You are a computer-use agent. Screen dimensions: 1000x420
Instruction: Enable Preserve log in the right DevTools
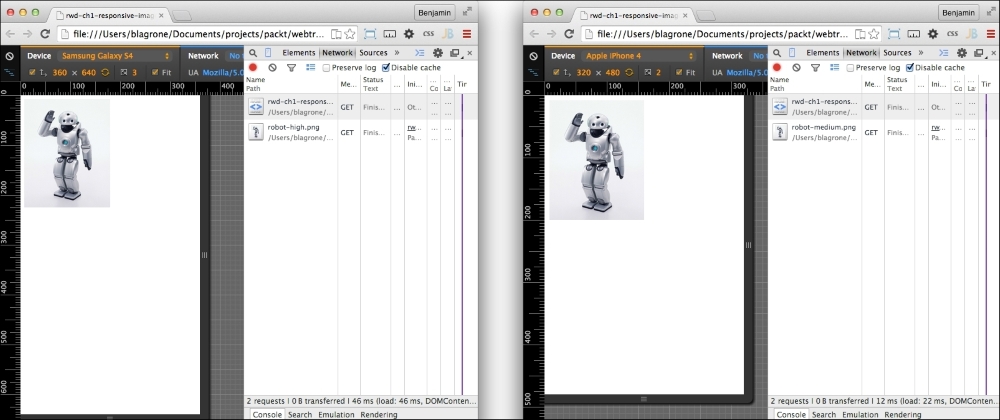coord(851,68)
